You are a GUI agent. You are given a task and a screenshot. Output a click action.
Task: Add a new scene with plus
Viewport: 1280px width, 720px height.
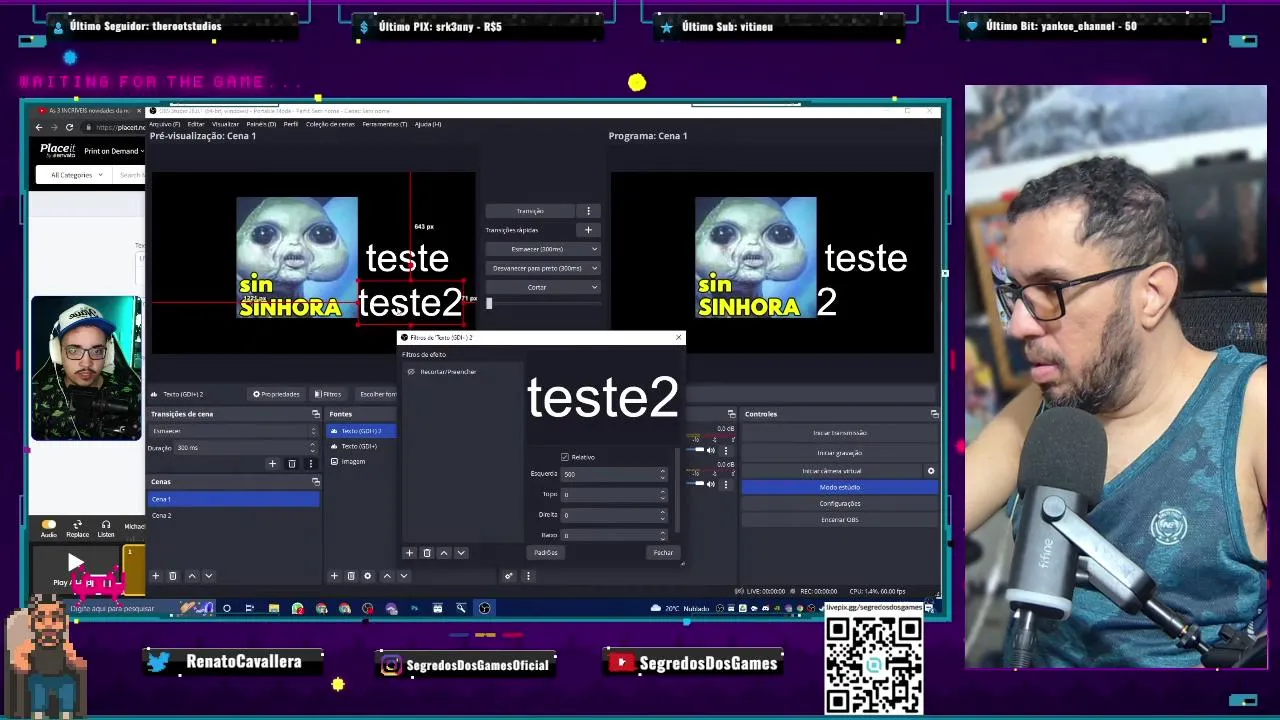pyautogui.click(x=155, y=576)
